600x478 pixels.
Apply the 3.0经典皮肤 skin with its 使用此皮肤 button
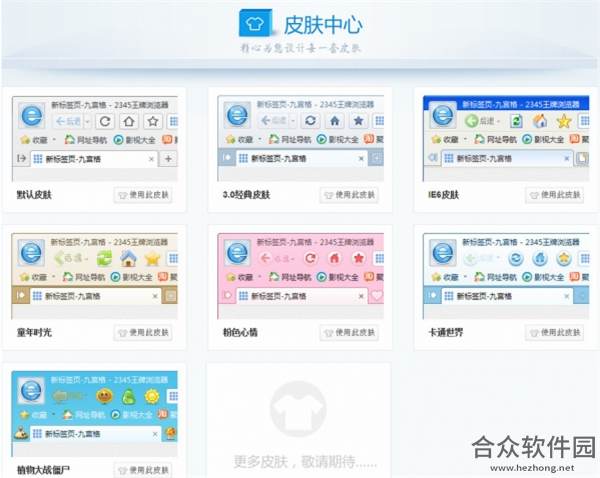tap(349, 195)
